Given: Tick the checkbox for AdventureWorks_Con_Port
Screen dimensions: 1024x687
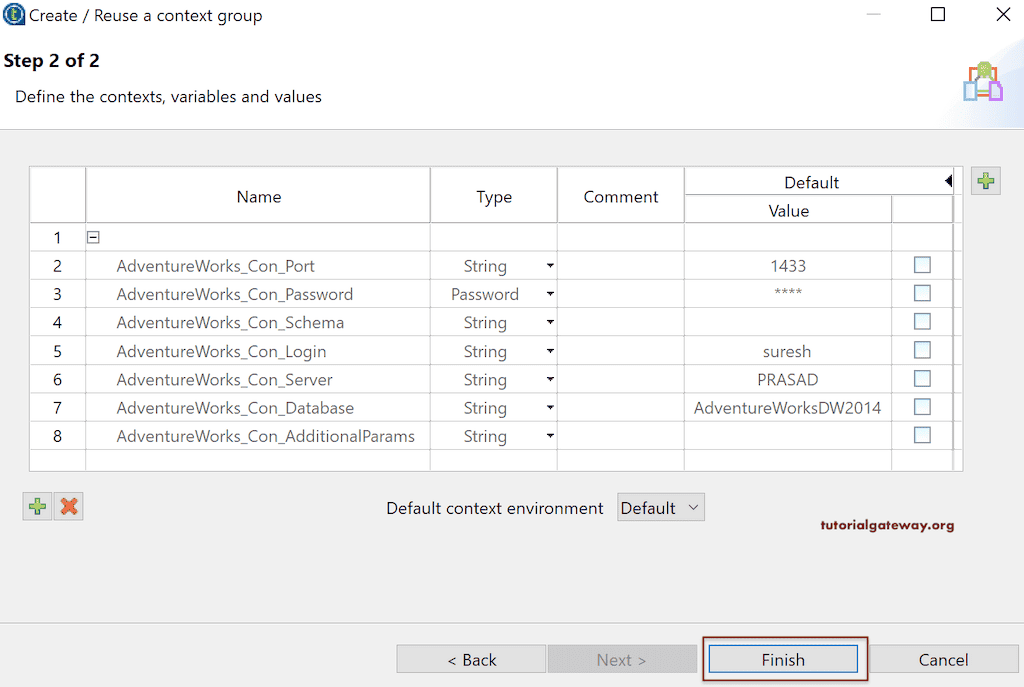Looking at the screenshot, I should coord(922,265).
